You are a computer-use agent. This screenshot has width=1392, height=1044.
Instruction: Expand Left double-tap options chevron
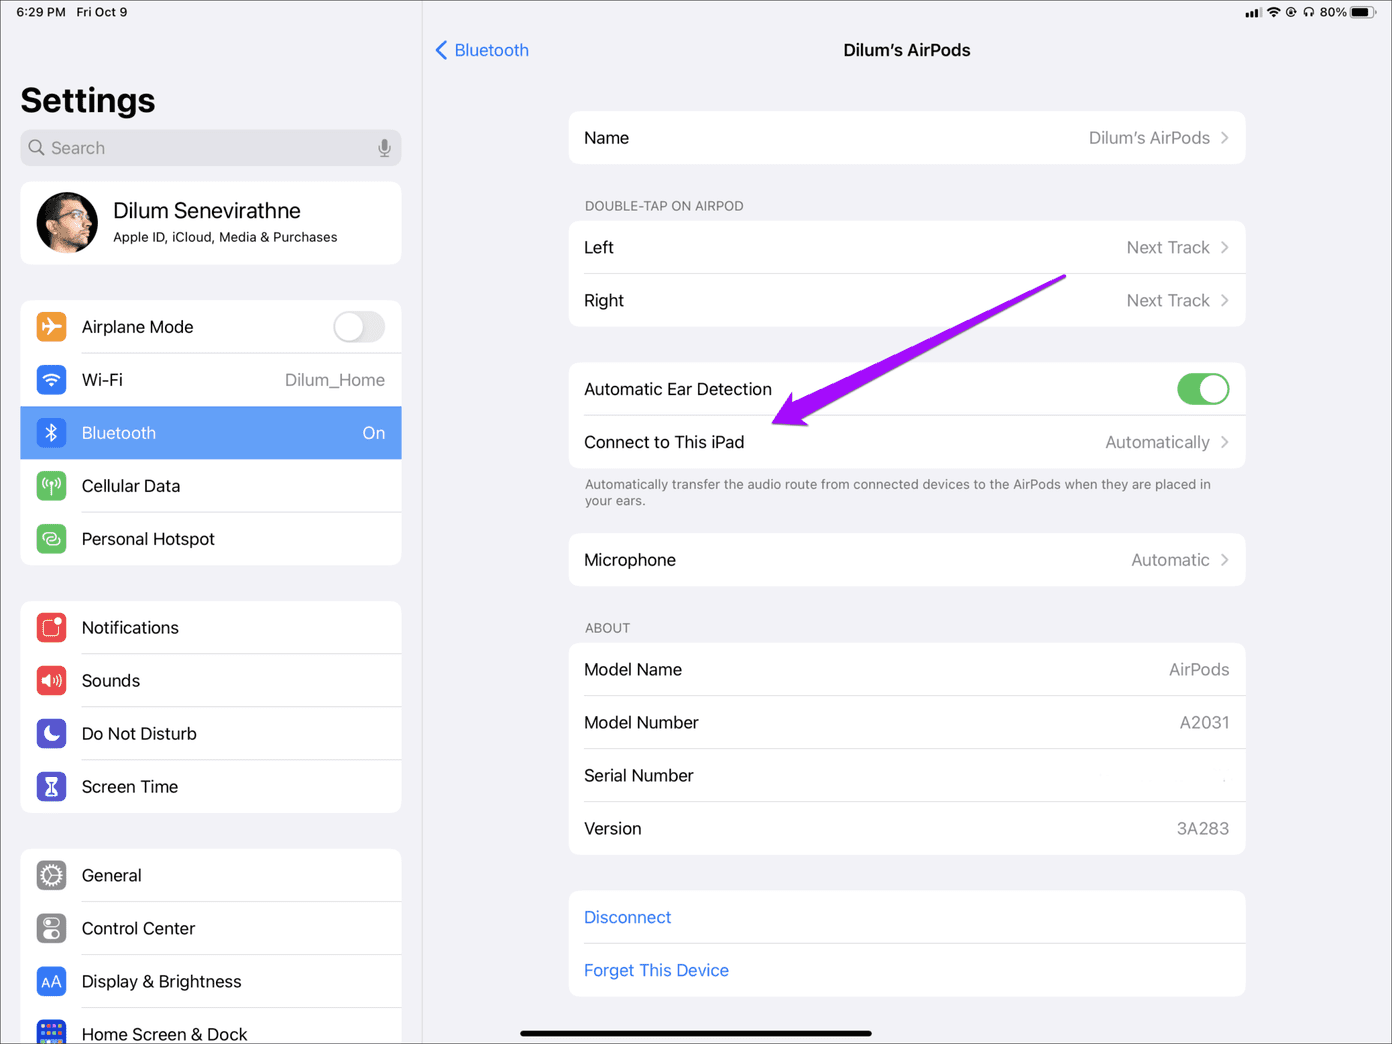(1225, 247)
